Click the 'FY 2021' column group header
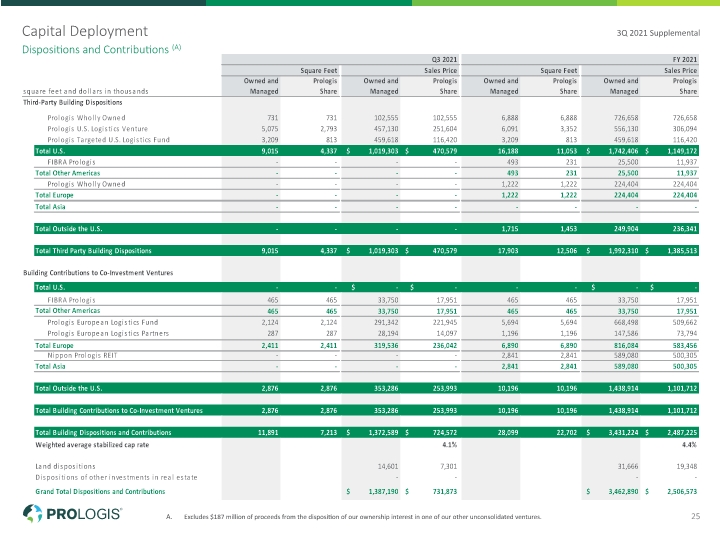Image resolution: width=720 pixels, height=540 pixels. (x=685, y=59)
